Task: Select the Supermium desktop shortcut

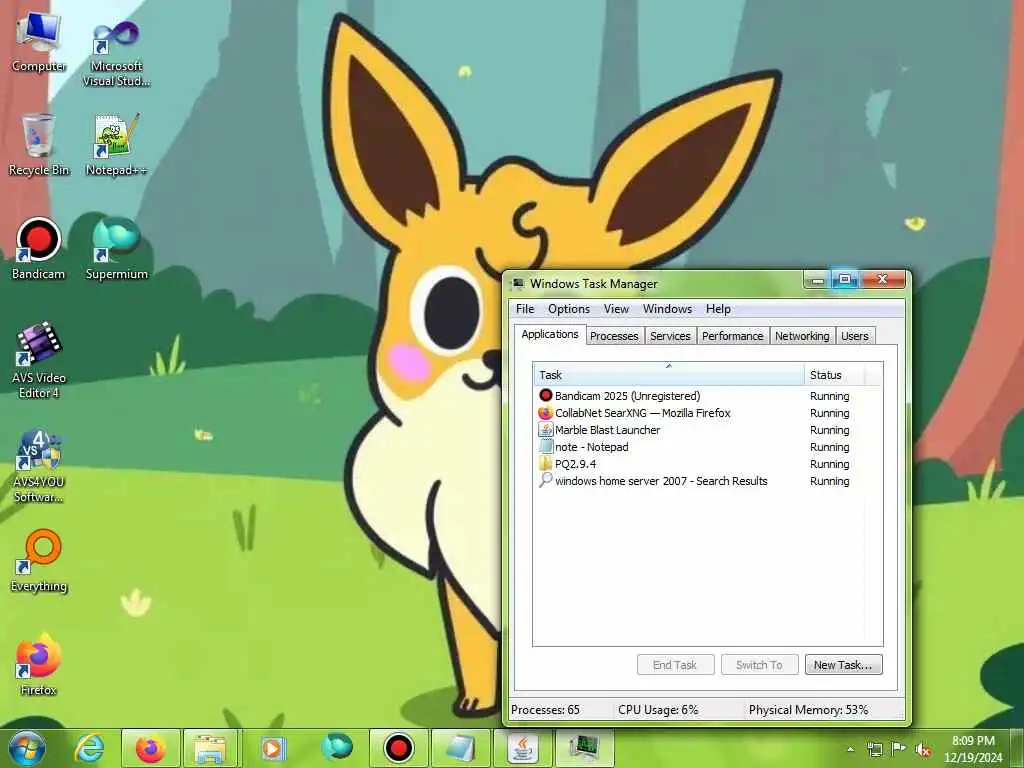Action: click(x=116, y=249)
